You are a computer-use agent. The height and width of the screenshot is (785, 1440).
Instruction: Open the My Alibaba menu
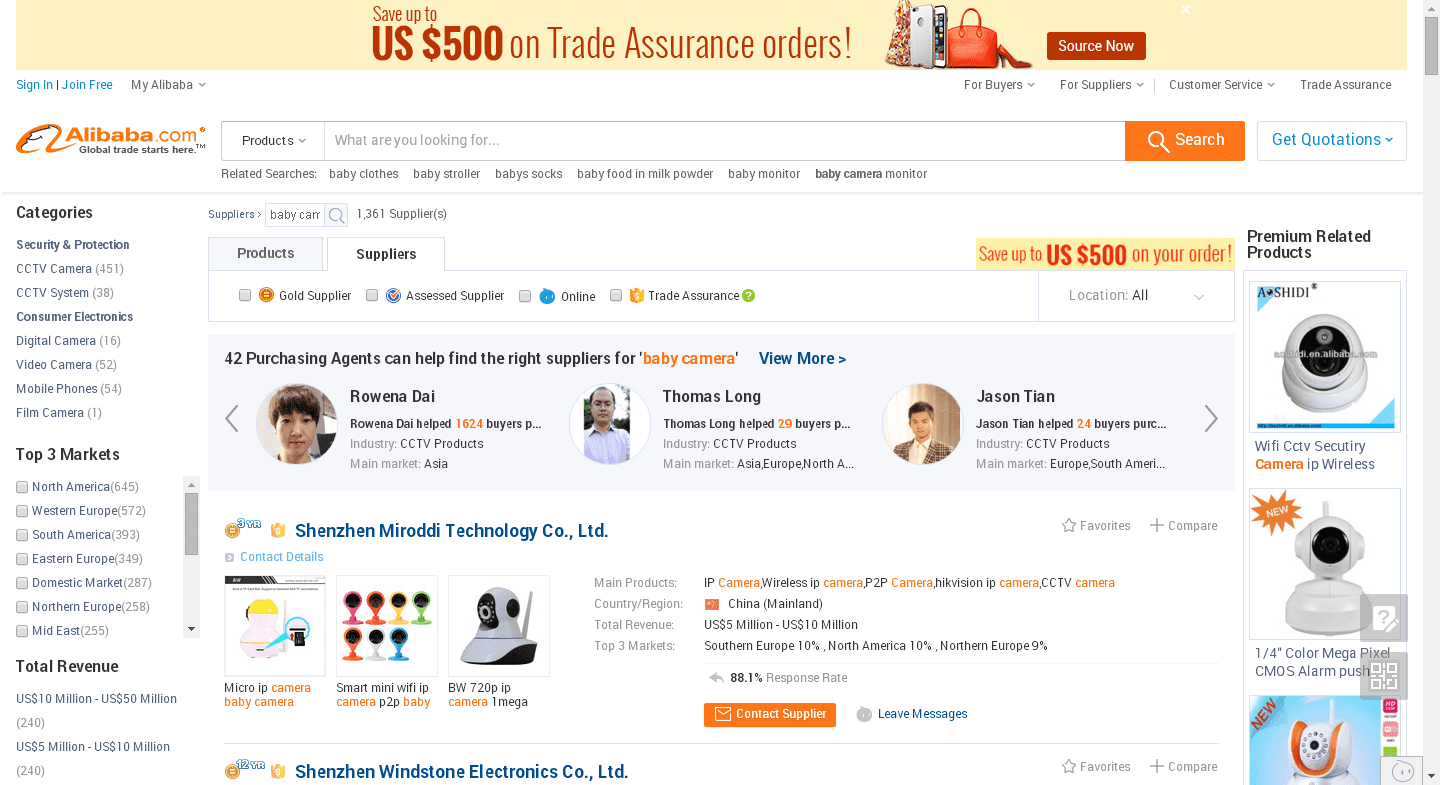[x=168, y=85]
